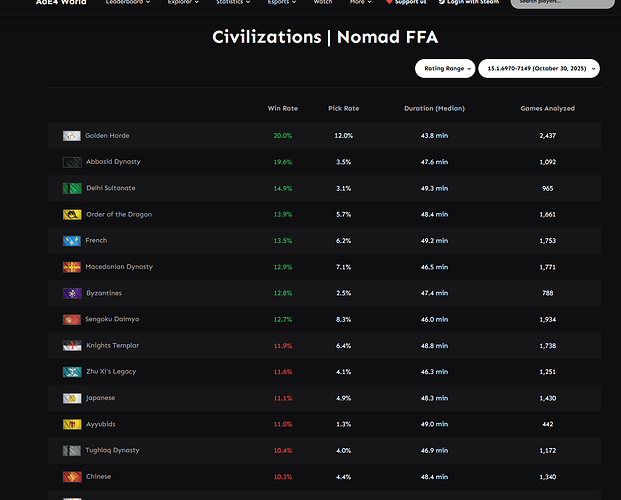Click the Order of the Dragon flag icon
The width and height of the screenshot is (621, 500).
[x=71, y=214]
